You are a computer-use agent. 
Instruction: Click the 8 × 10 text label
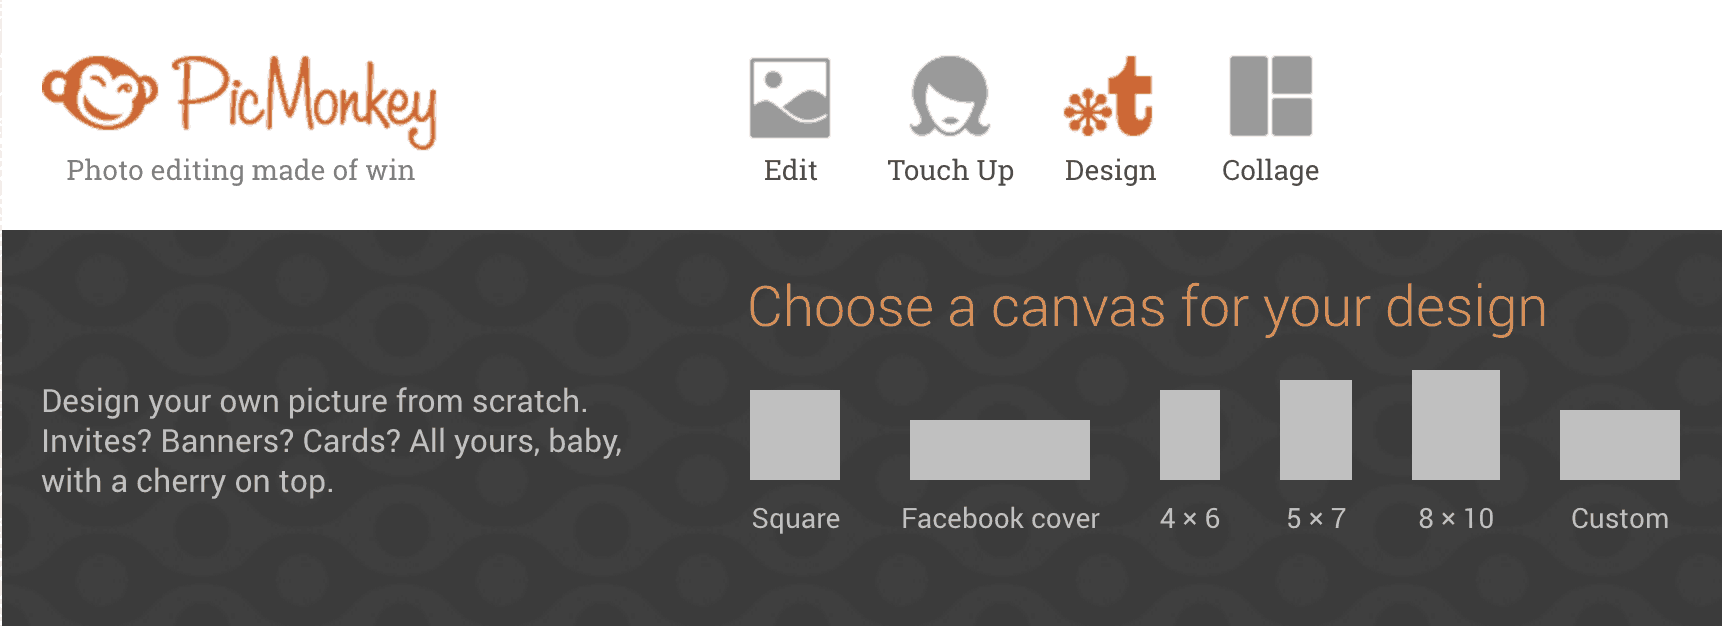(1456, 518)
